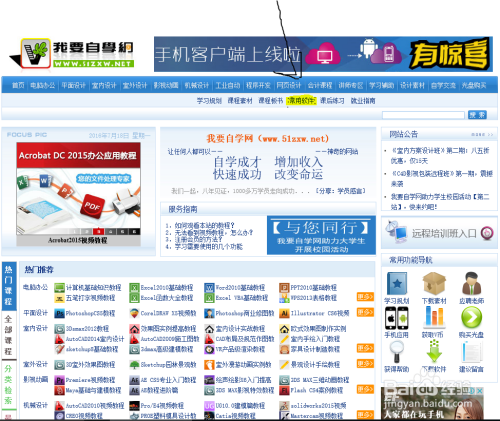500x421 pixels.
Task: Open the 获得帮助 magnifier icon
Action: click(x=397, y=352)
